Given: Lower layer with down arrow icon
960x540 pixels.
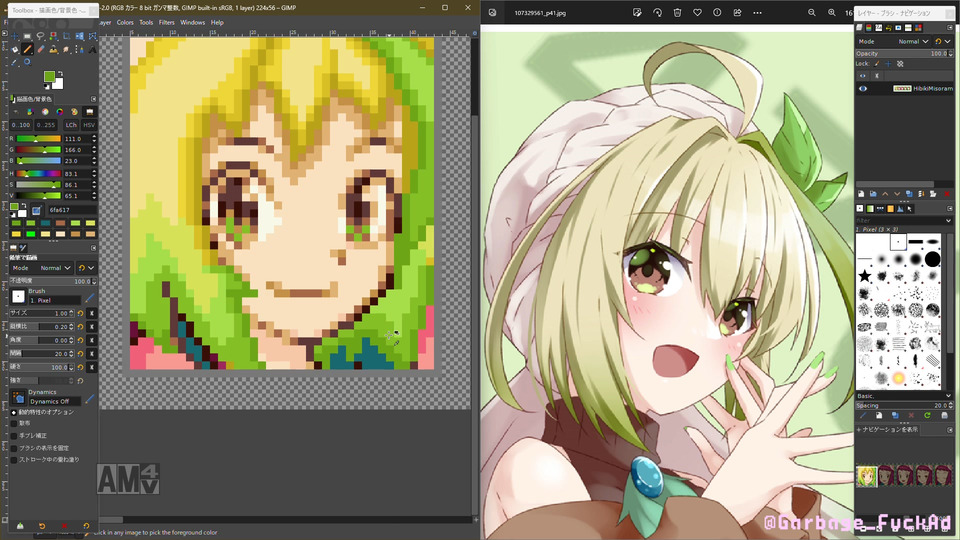Looking at the screenshot, I should [897, 194].
